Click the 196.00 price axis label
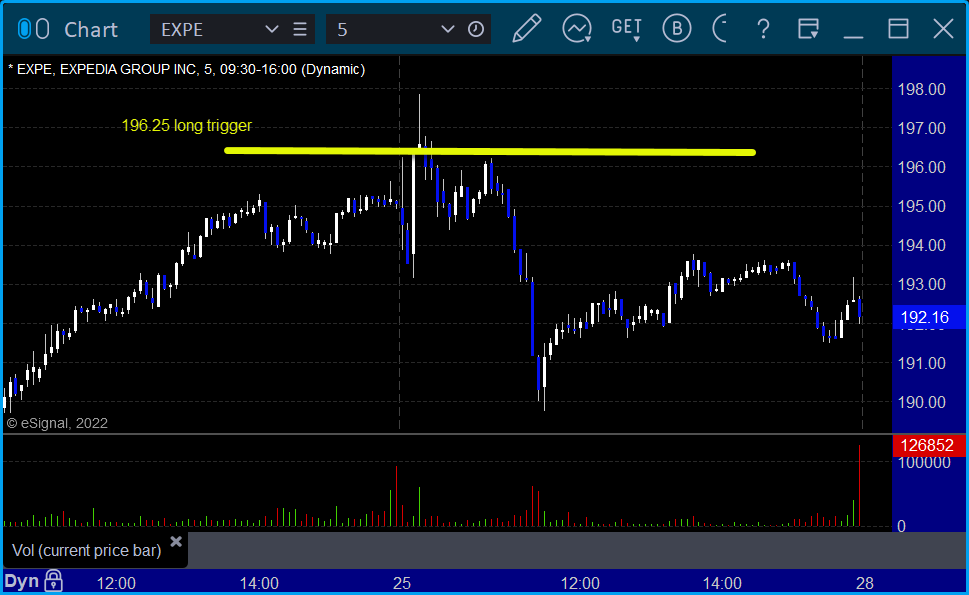This screenshot has width=969, height=595. pos(921,167)
